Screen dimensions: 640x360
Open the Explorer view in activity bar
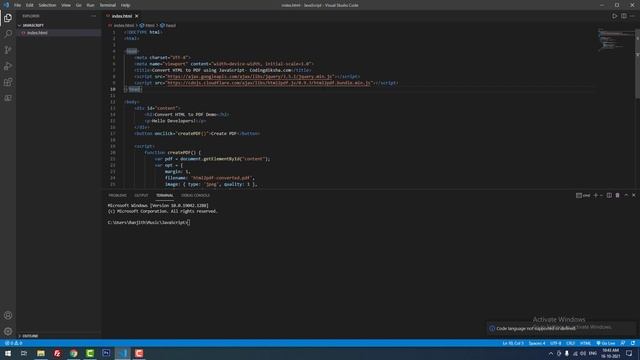pyautogui.click(x=8, y=18)
